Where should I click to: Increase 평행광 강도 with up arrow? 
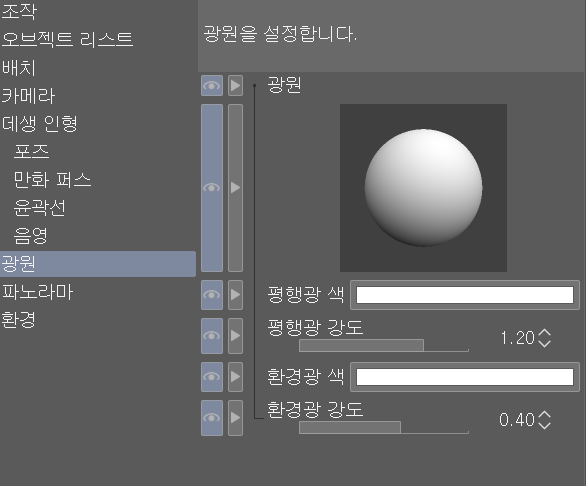click(x=545, y=332)
